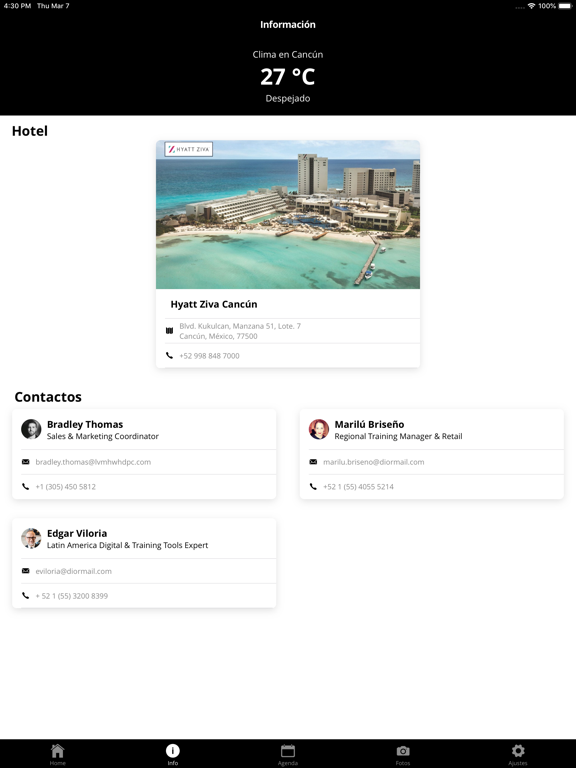576x768 pixels.
Task: Tap the battery status icon
Action: [x=565, y=6]
